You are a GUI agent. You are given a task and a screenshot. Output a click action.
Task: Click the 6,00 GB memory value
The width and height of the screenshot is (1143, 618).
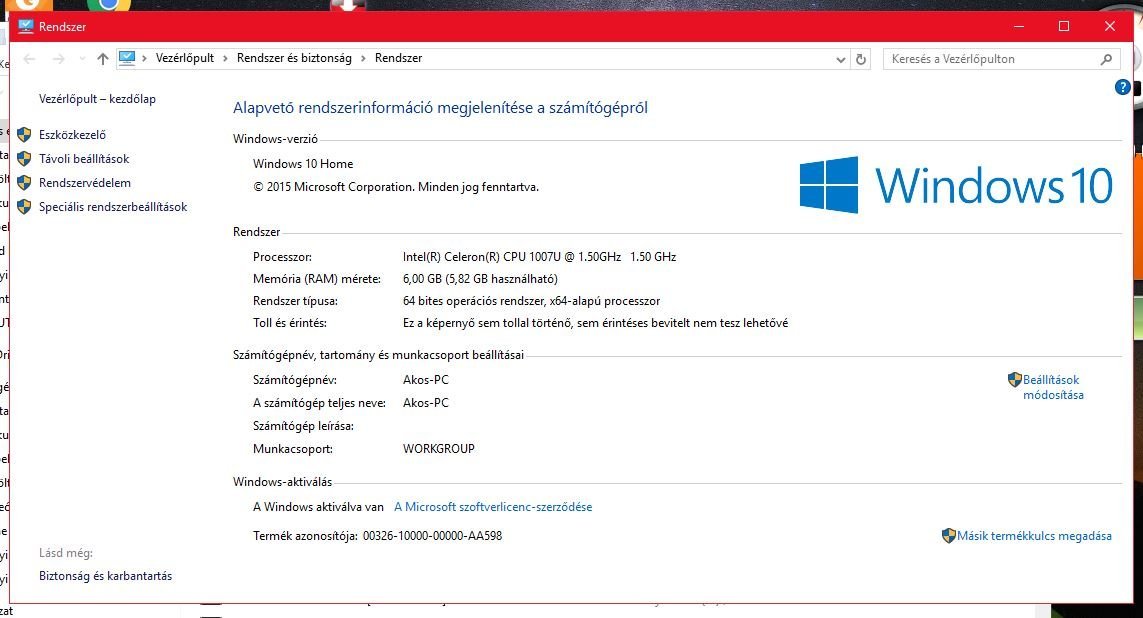tap(480, 279)
